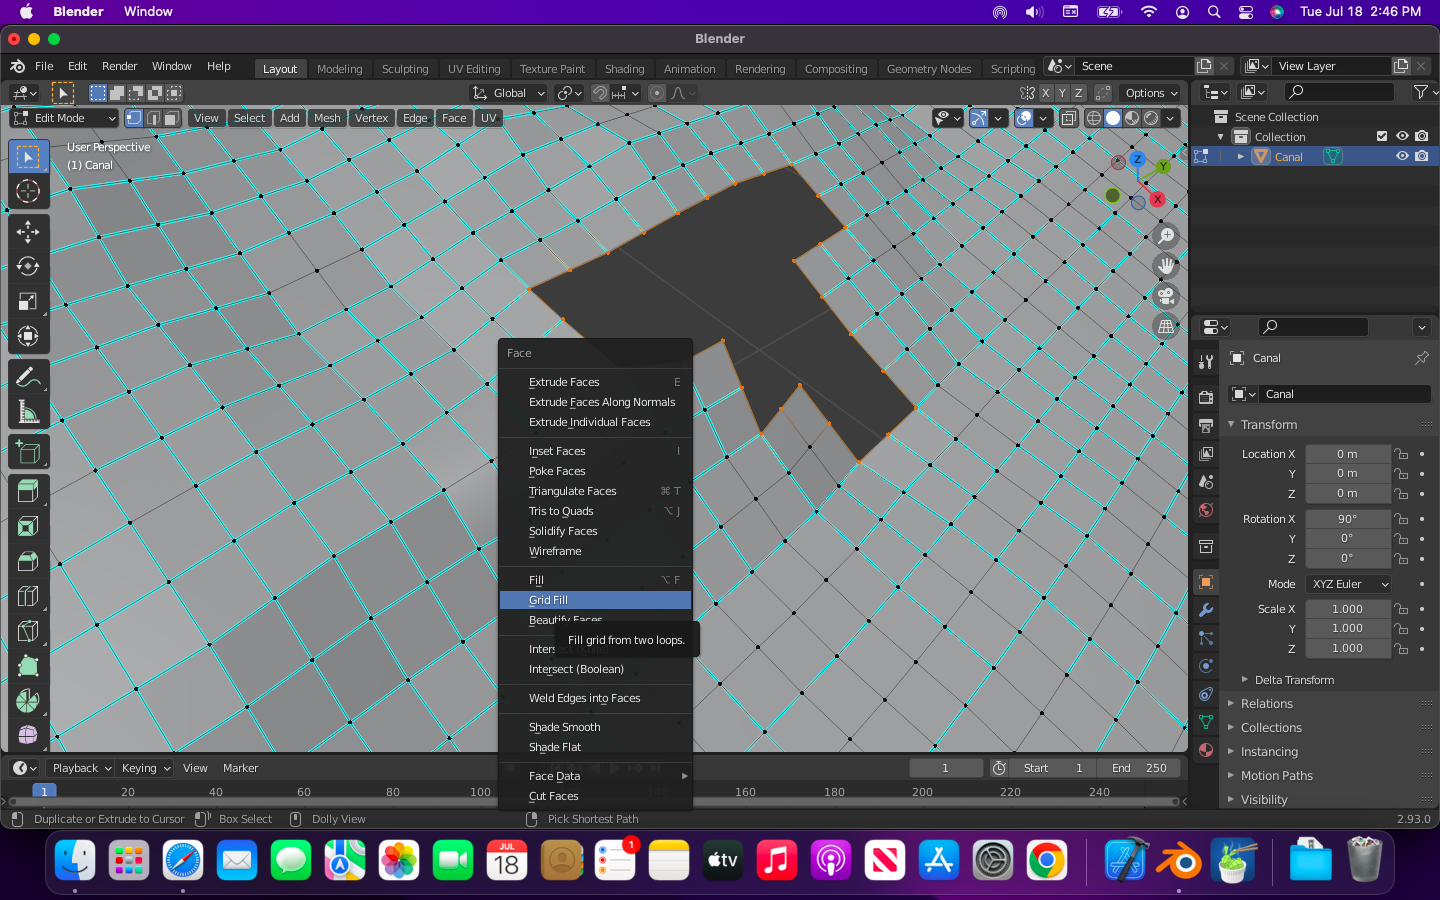The image size is (1440, 900).
Task: Open the Output properties tab
Action: (1206, 425)
